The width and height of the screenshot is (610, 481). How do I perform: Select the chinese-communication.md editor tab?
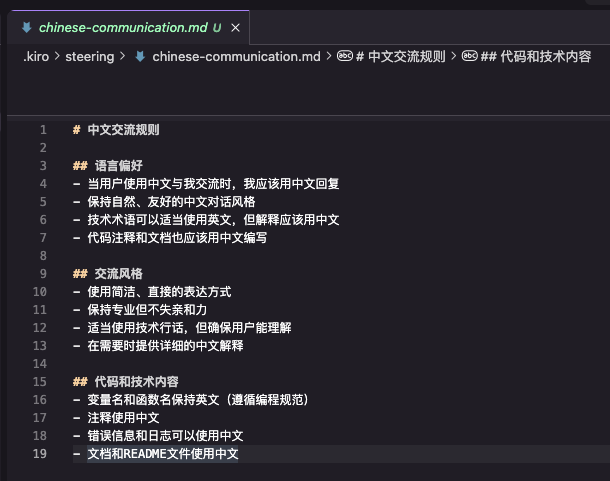click(x=122, y=26)
